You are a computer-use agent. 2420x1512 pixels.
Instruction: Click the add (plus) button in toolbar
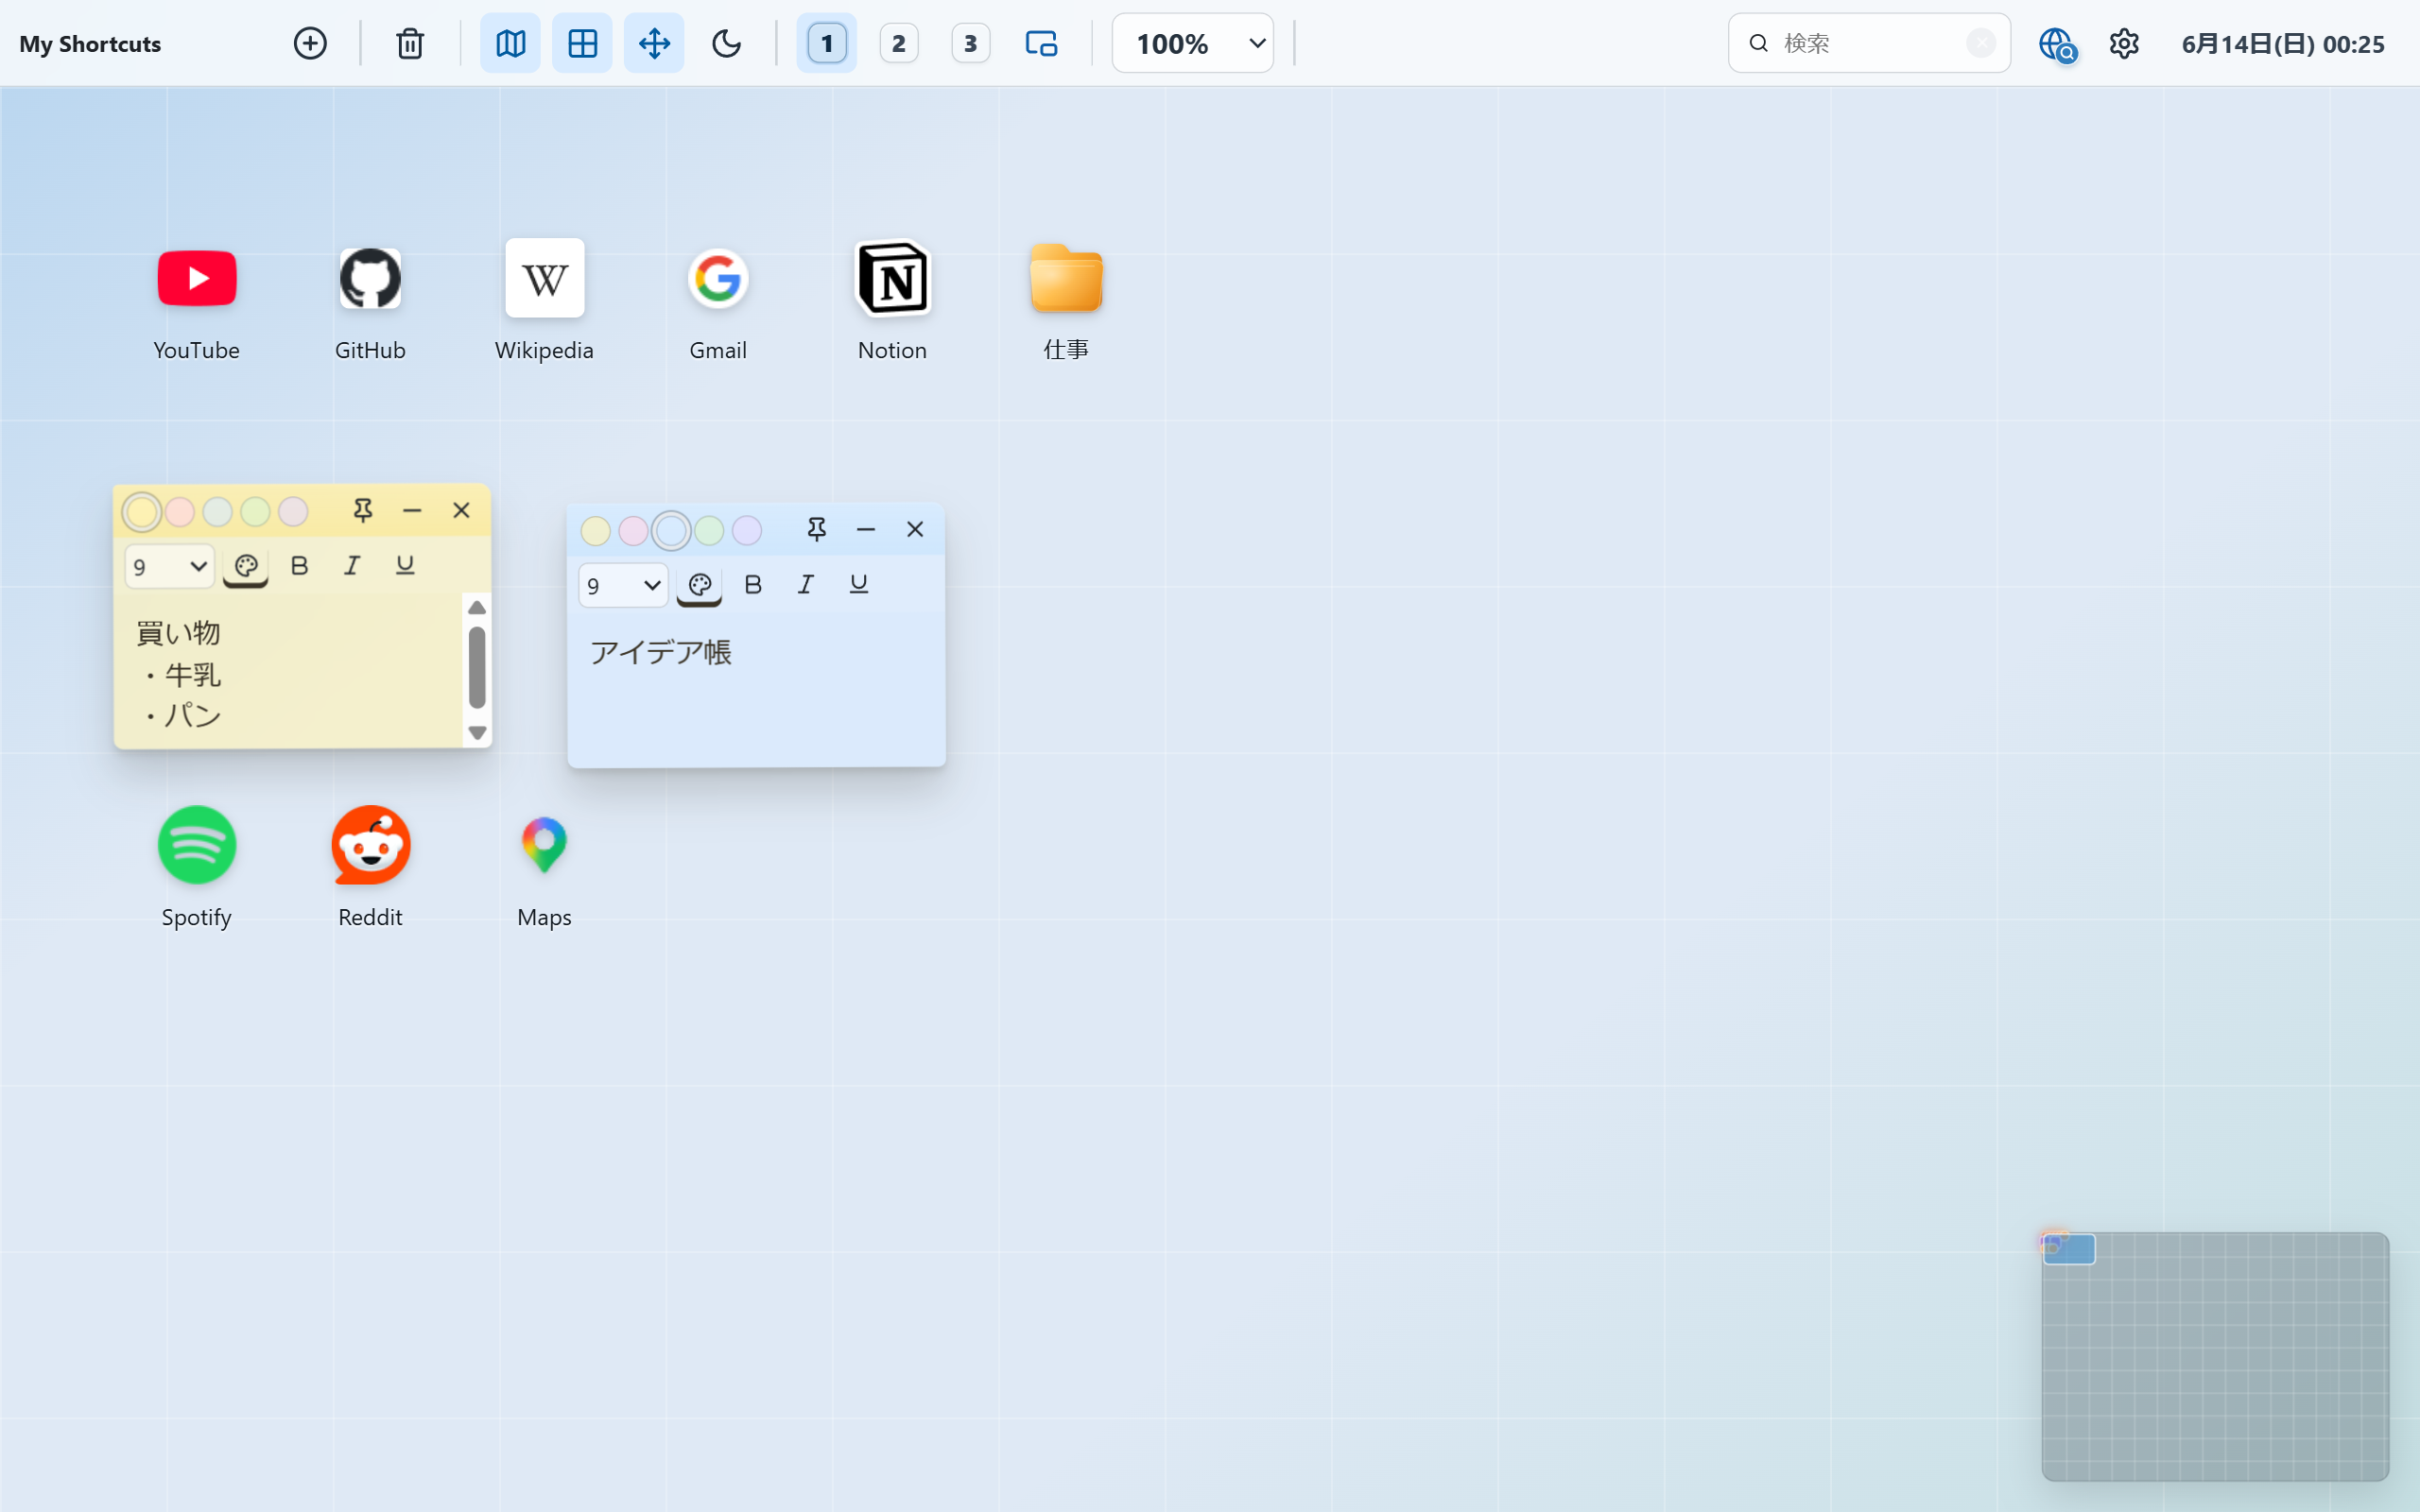(x=310, y=43)
